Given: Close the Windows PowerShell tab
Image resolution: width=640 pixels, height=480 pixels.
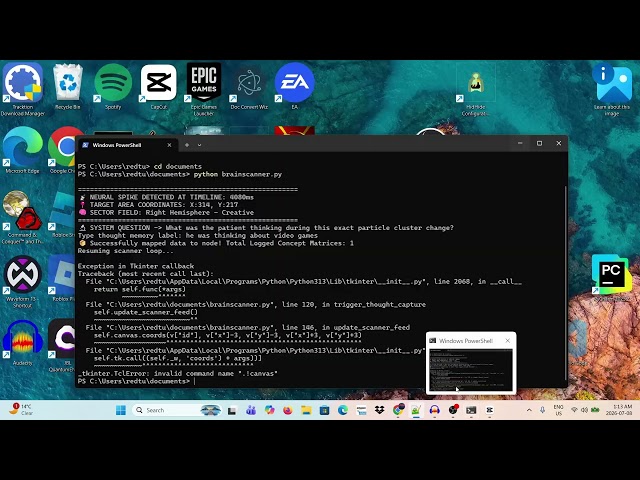Looking at the screenshot, I should coord(169,145).
